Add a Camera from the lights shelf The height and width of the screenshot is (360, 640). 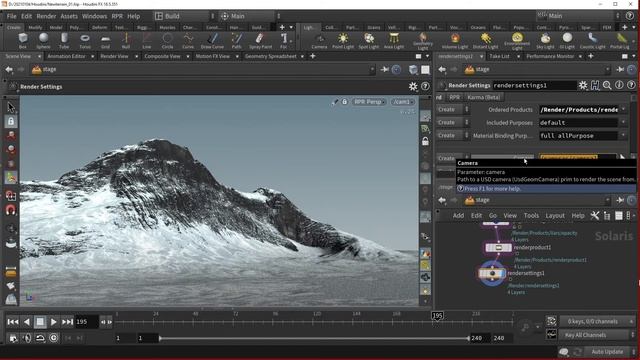(320, 41)
